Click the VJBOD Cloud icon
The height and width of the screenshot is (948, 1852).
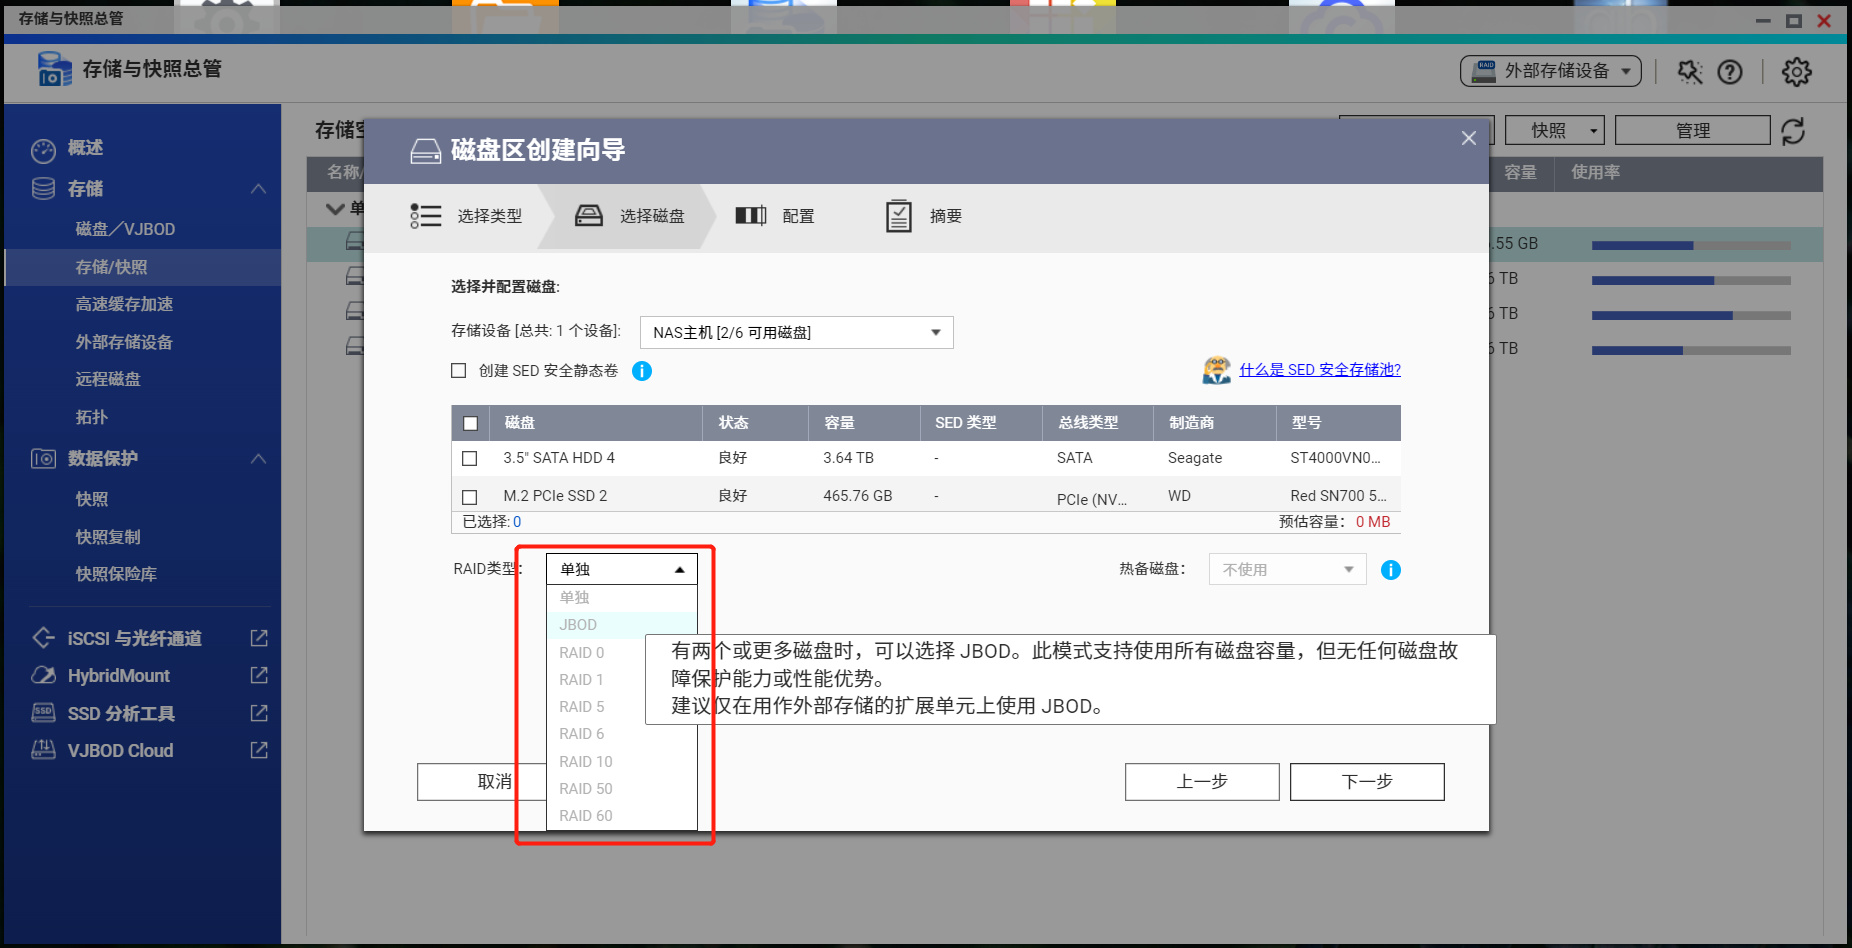click(x=43, y=750)
